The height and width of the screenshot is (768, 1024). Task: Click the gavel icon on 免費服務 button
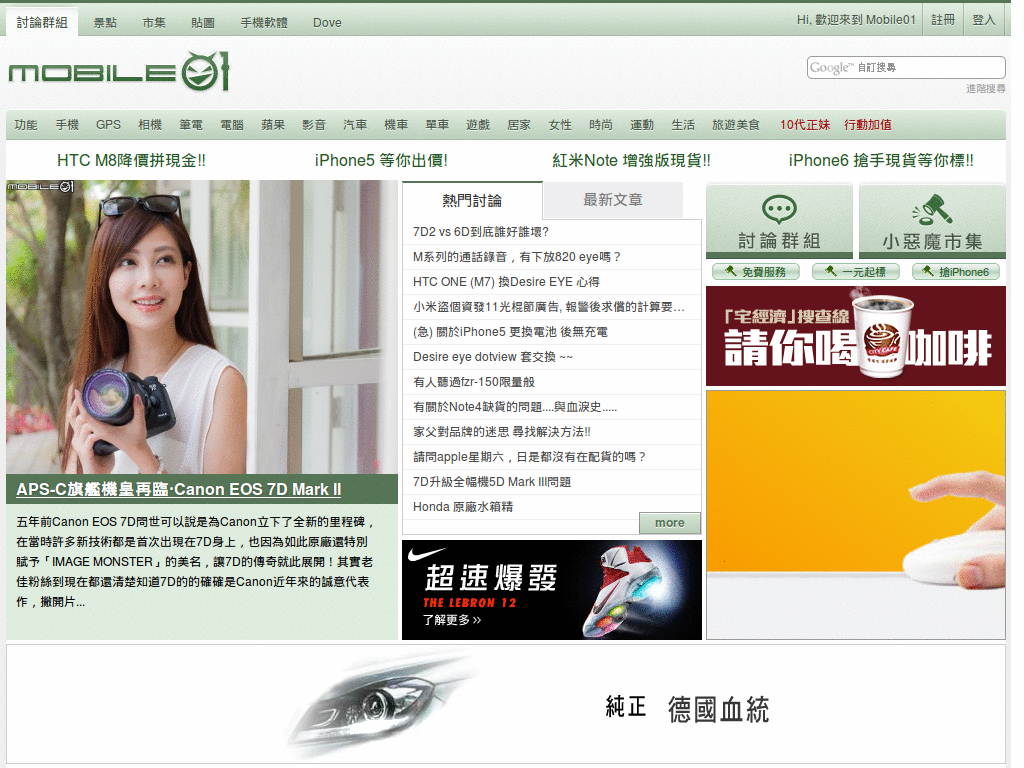coord(731,271)
